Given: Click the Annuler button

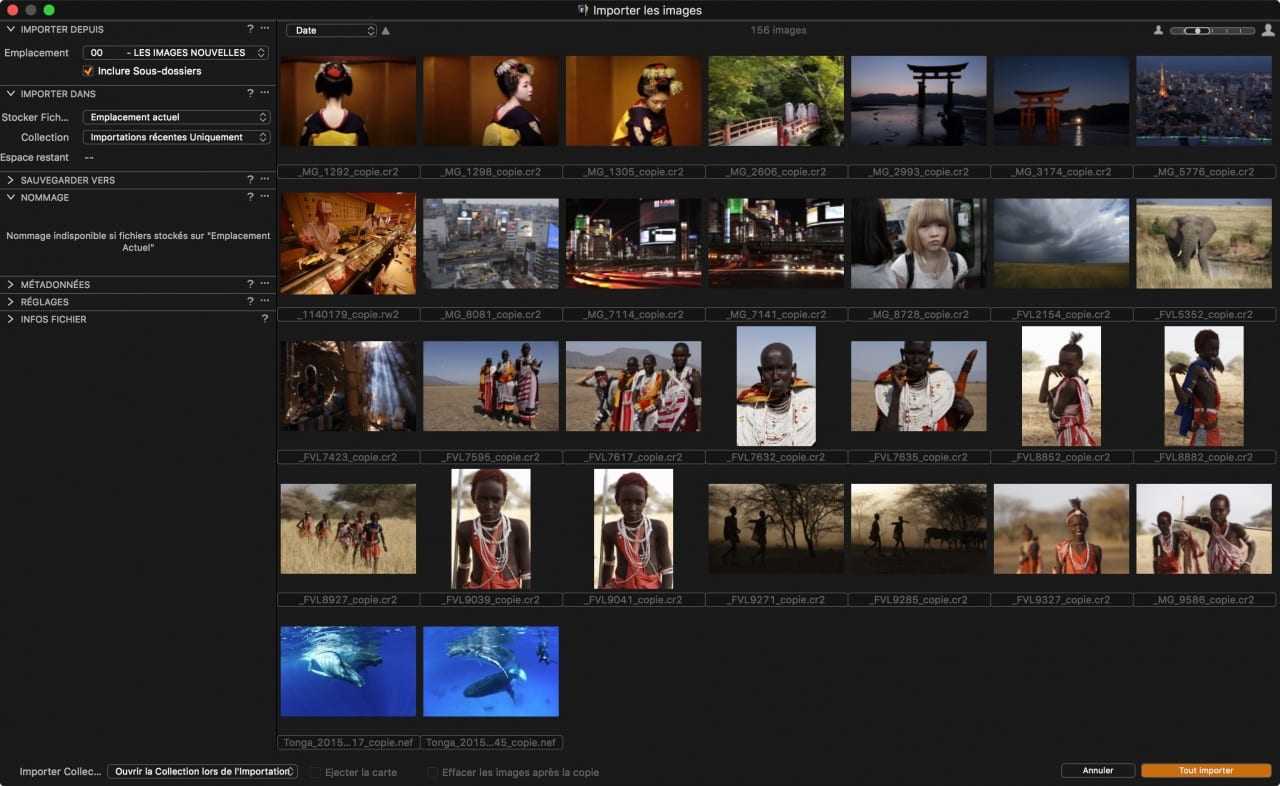Looking at the screenshot, I should (x=1098, y=771).
